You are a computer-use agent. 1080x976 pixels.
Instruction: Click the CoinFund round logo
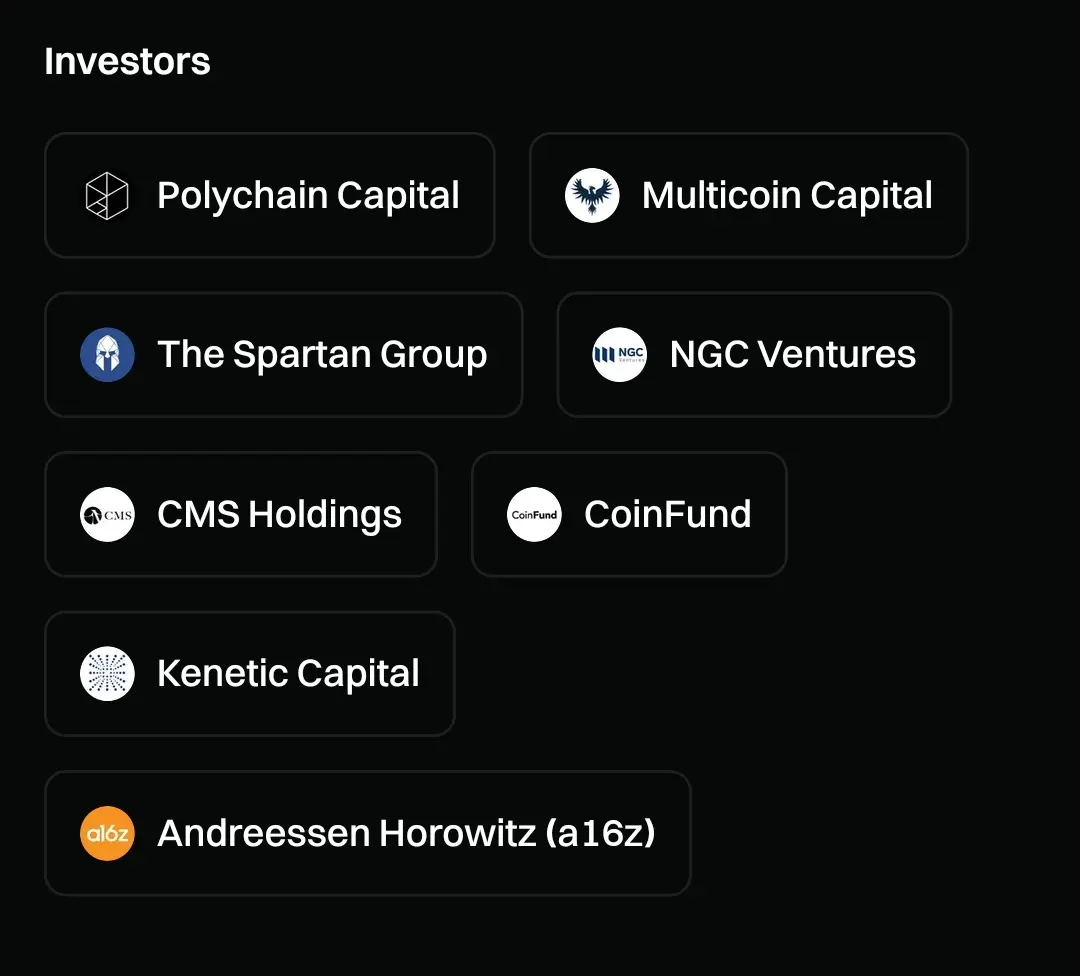click(x=534, y=514)
